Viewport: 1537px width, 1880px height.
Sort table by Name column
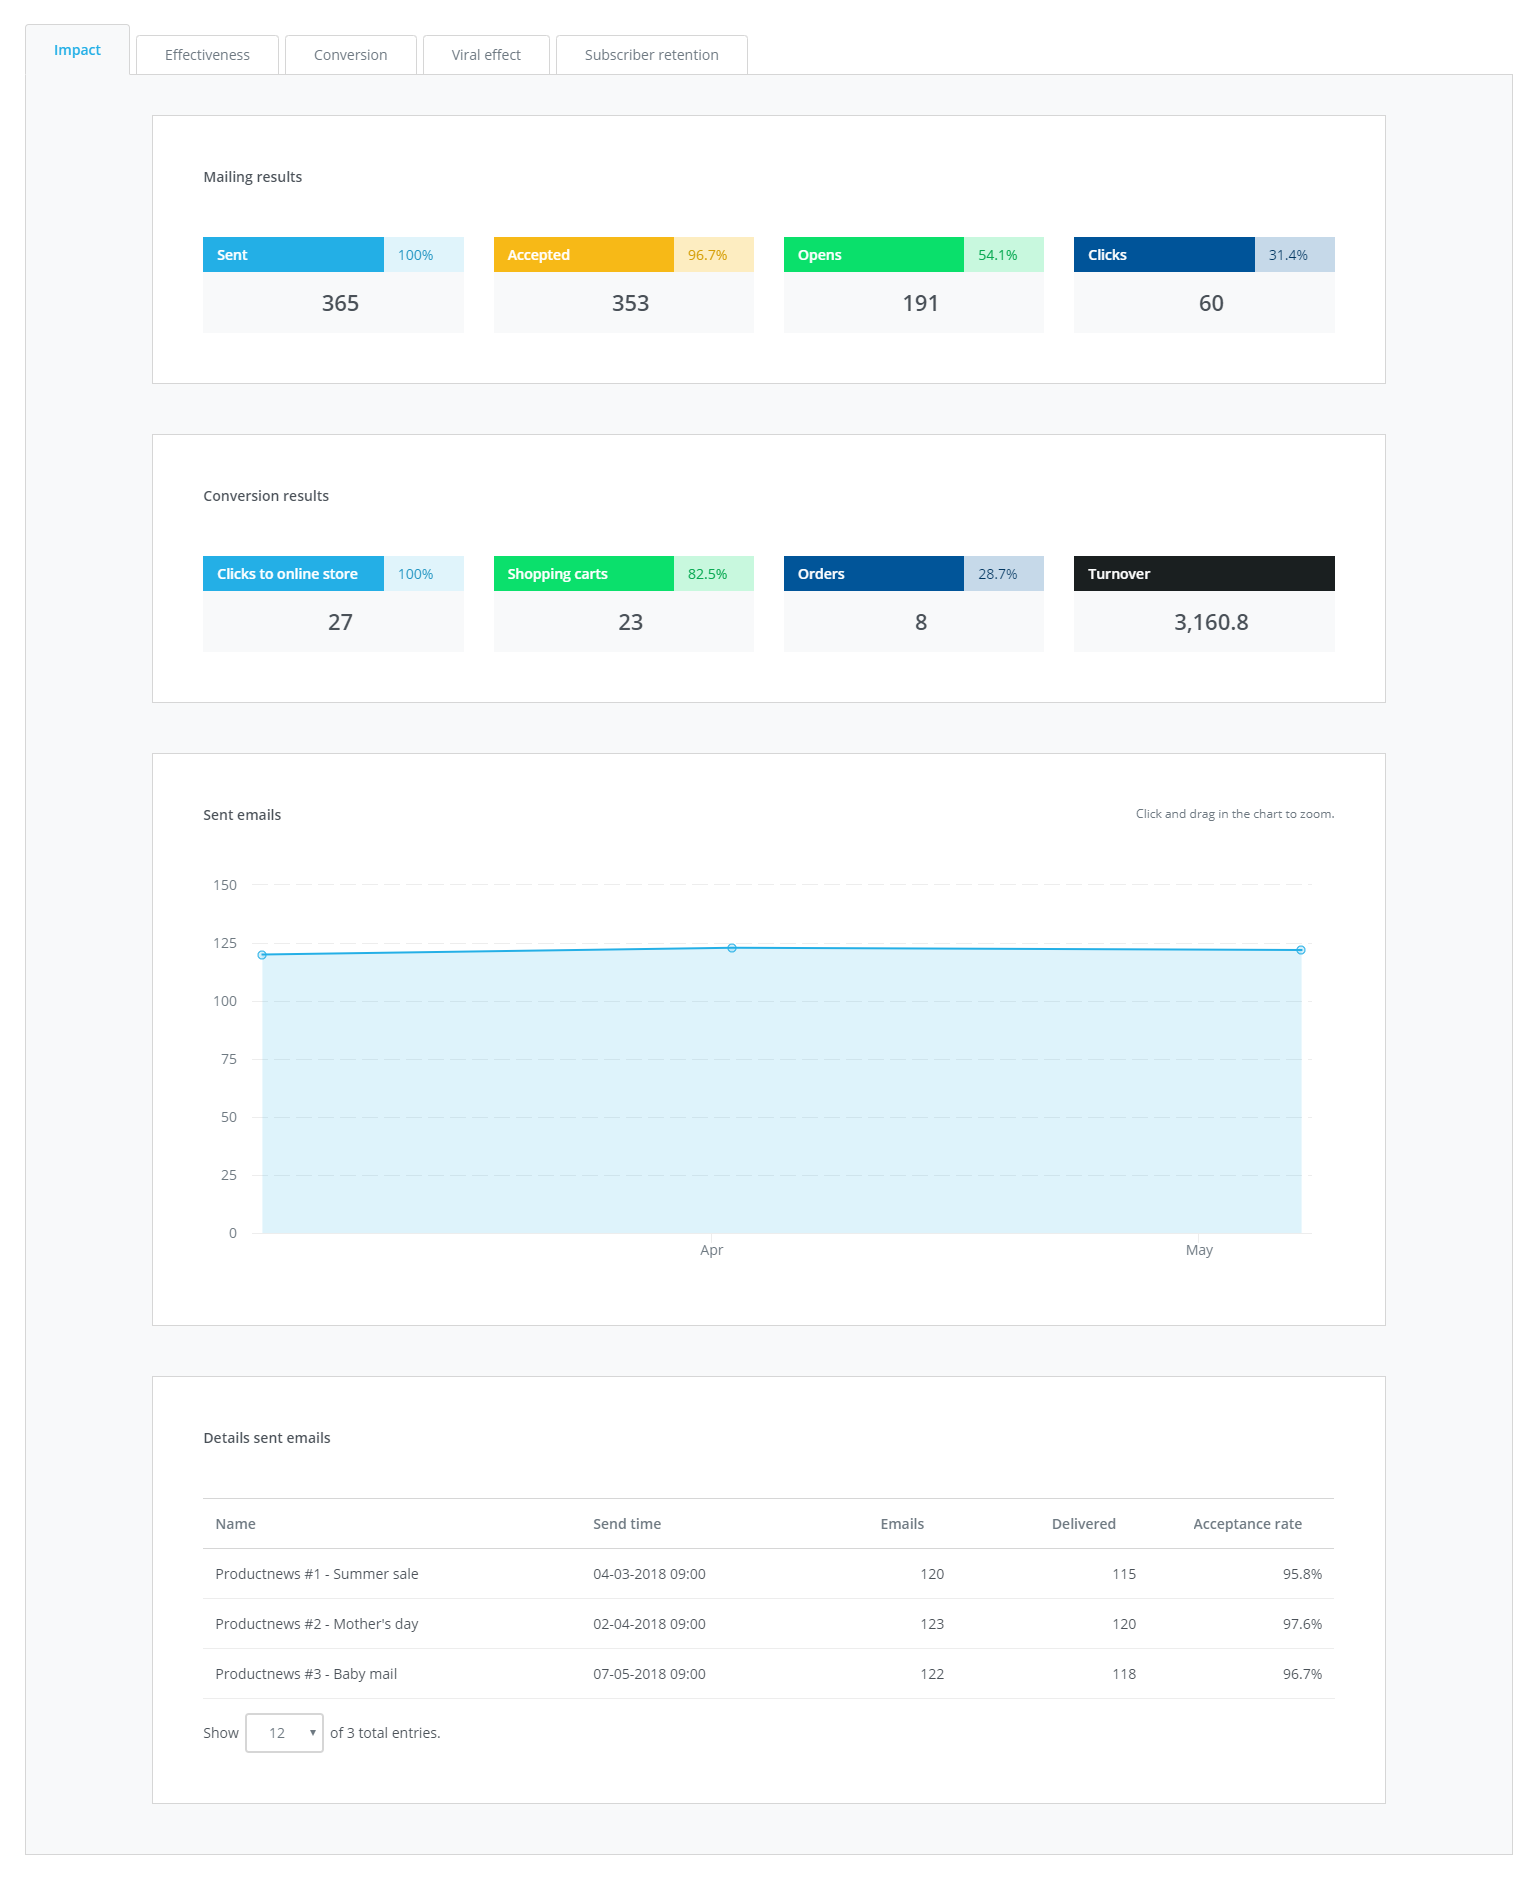tap(235, 1524)
